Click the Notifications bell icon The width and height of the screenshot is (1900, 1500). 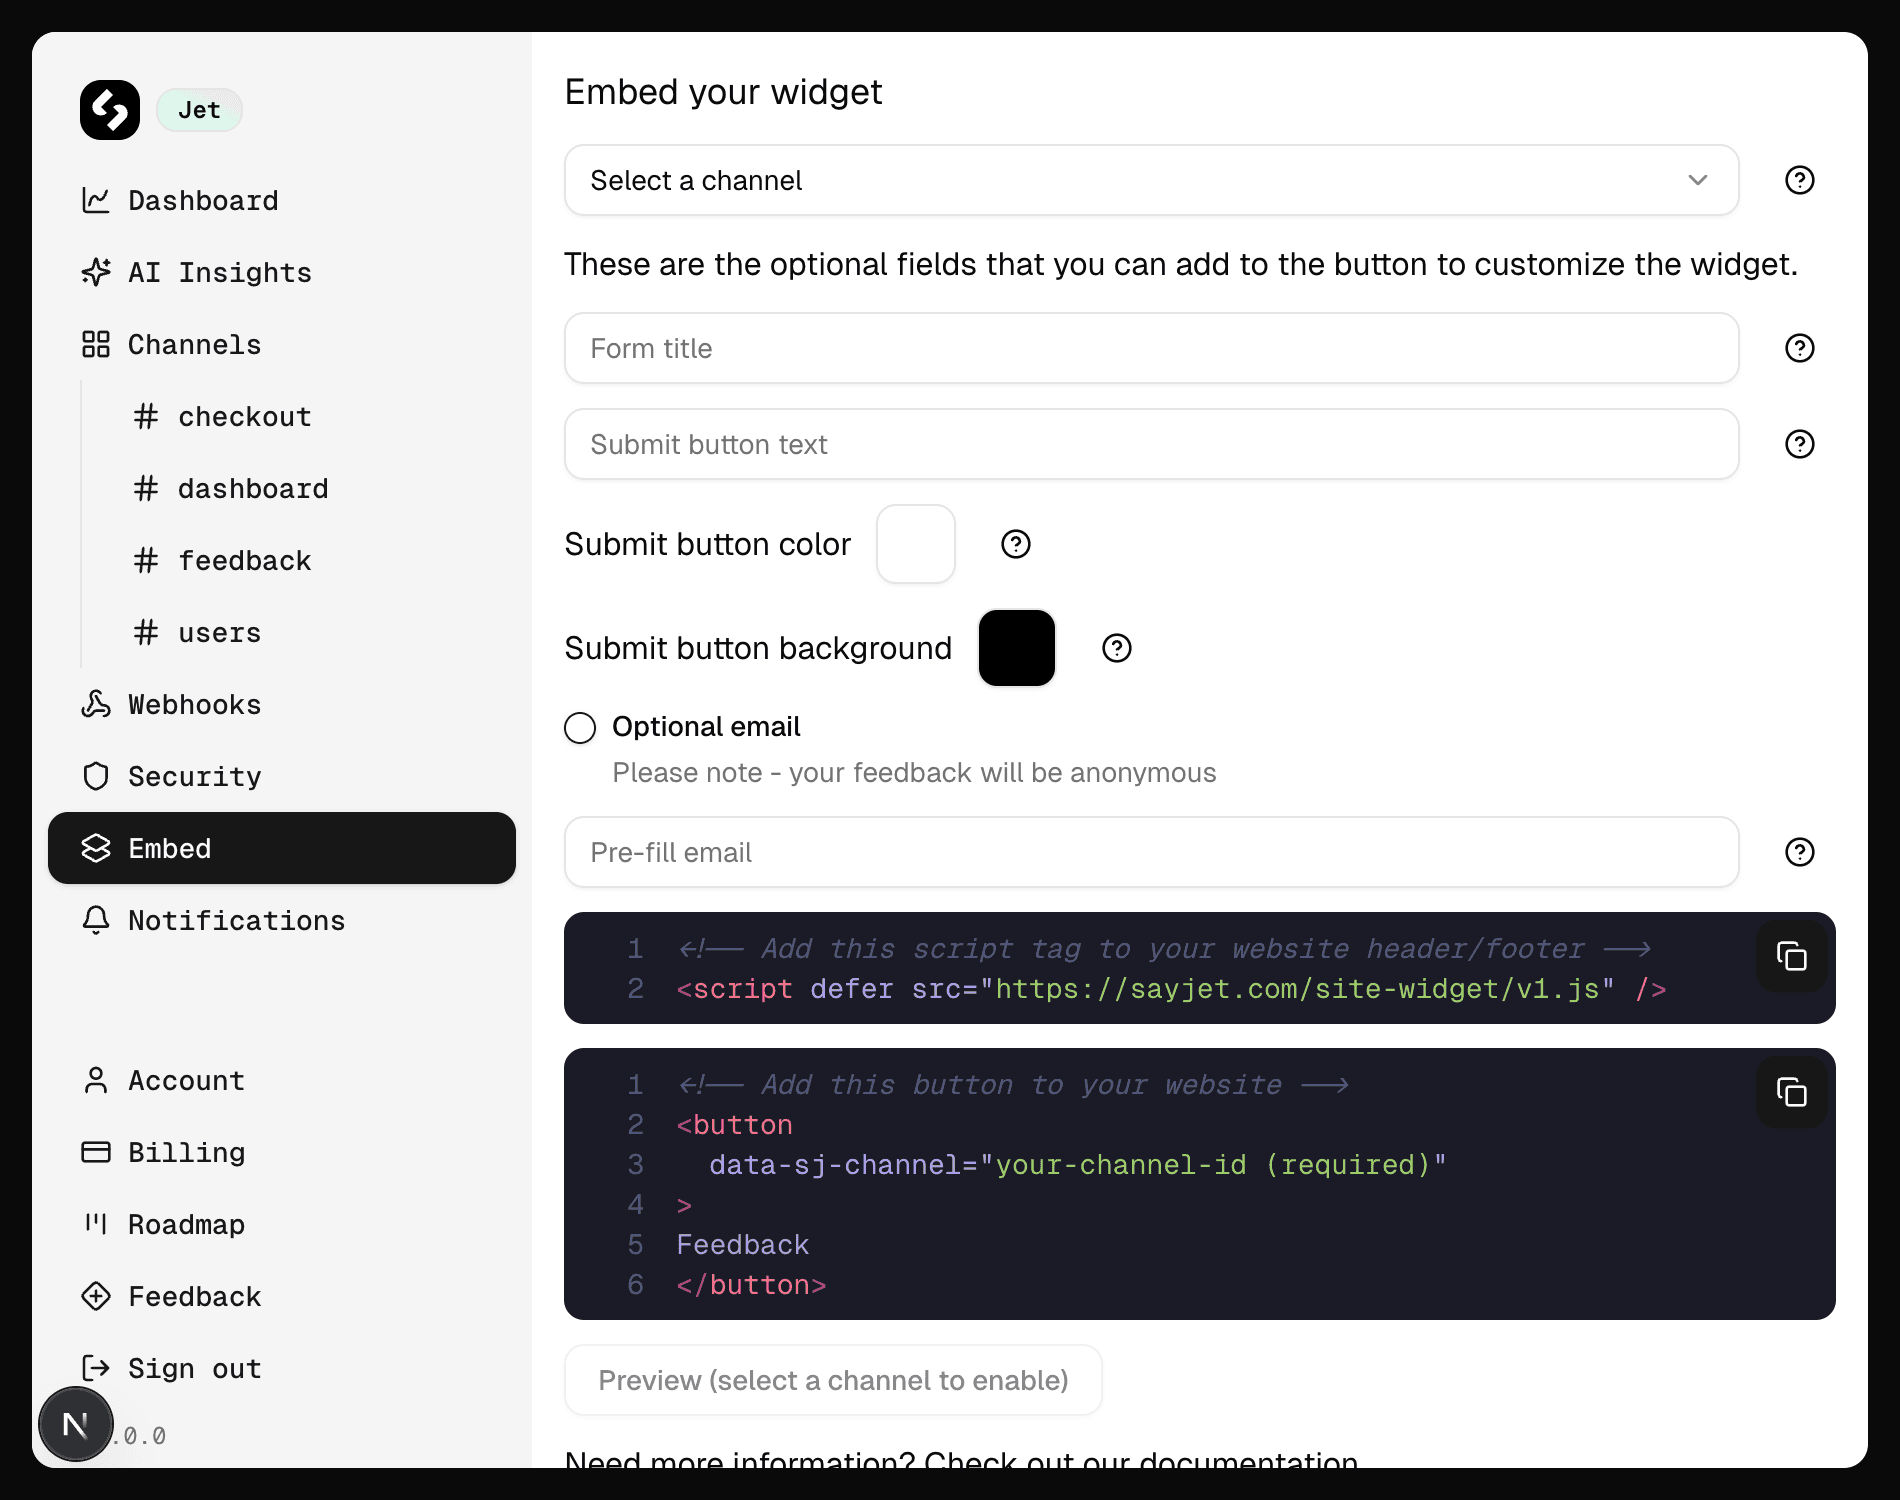(96, 920)
